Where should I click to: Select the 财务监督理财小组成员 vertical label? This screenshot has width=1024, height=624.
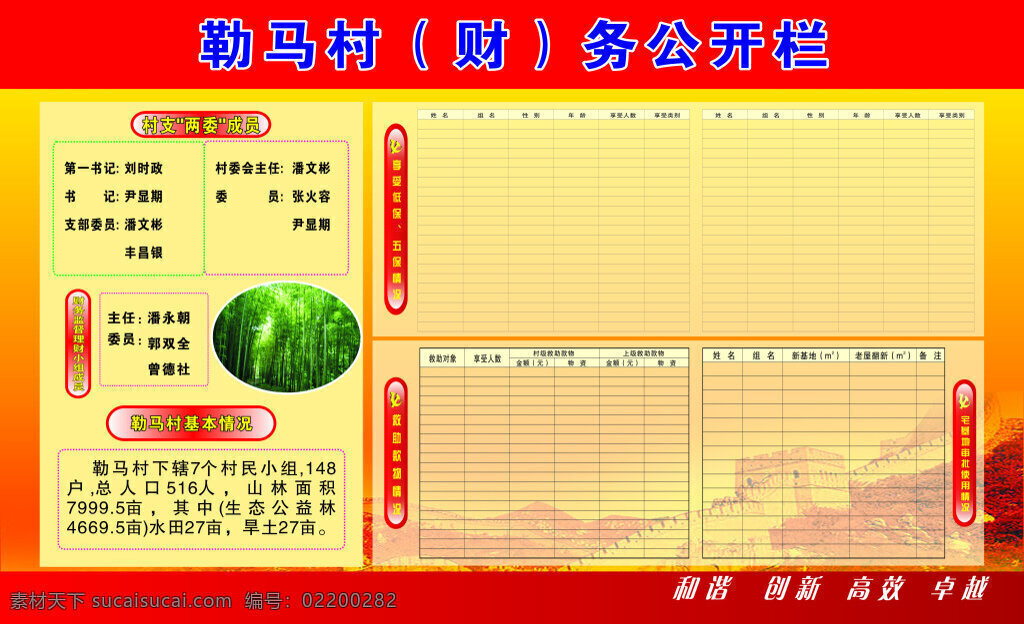point(78,343)
